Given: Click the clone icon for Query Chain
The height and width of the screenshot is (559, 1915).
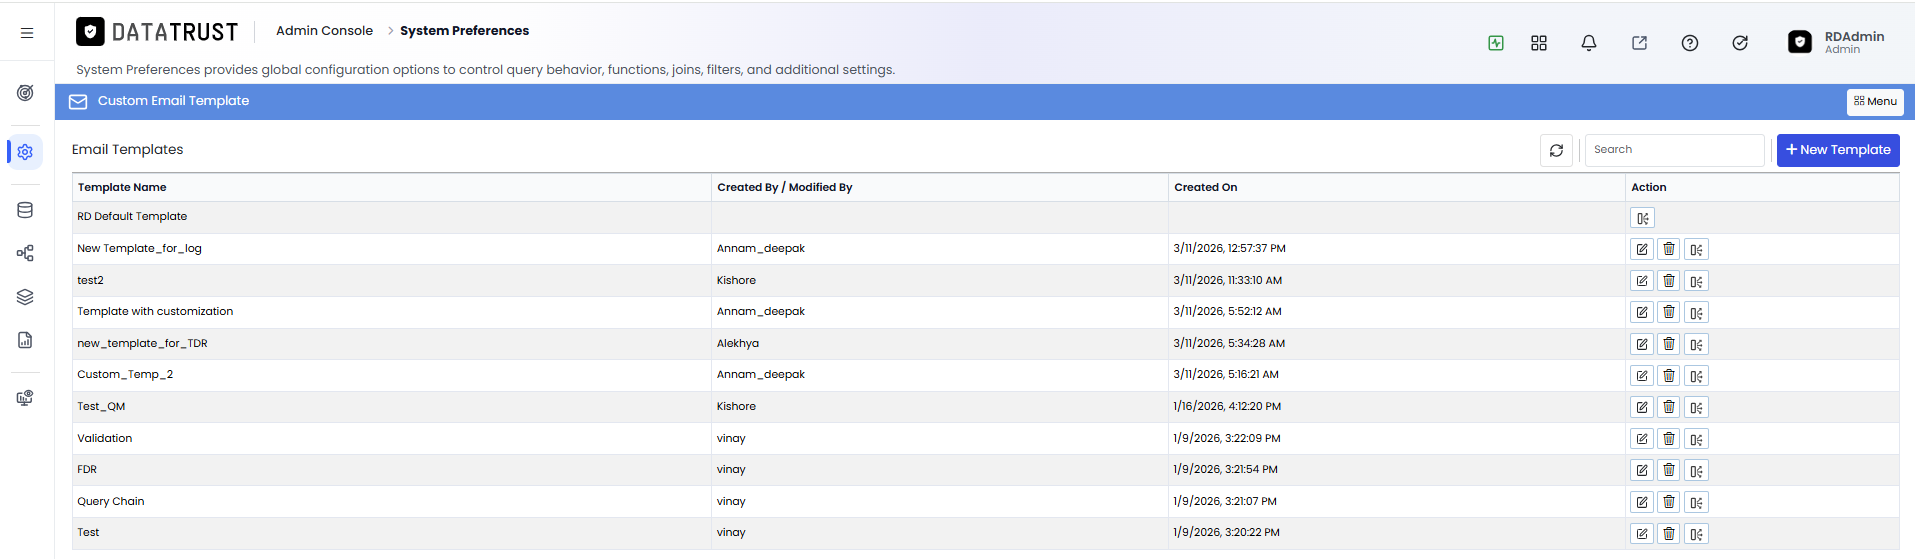Looking at the screenshot, I should (x=1697, y=503).
